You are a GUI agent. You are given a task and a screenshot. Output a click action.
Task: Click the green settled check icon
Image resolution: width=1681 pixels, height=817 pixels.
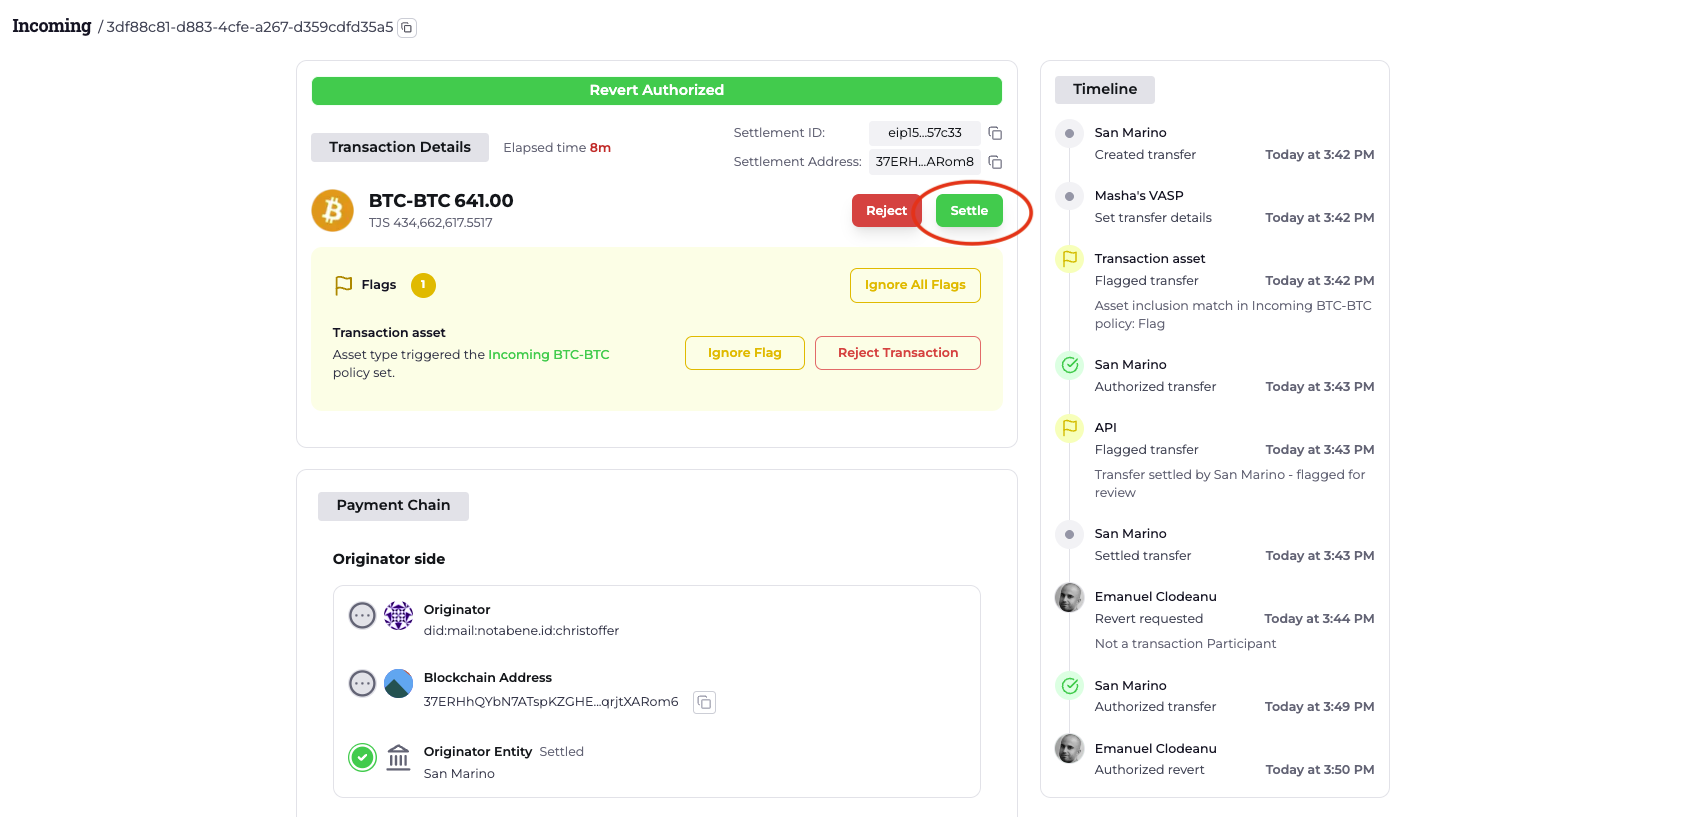click(x=362, y=758)
